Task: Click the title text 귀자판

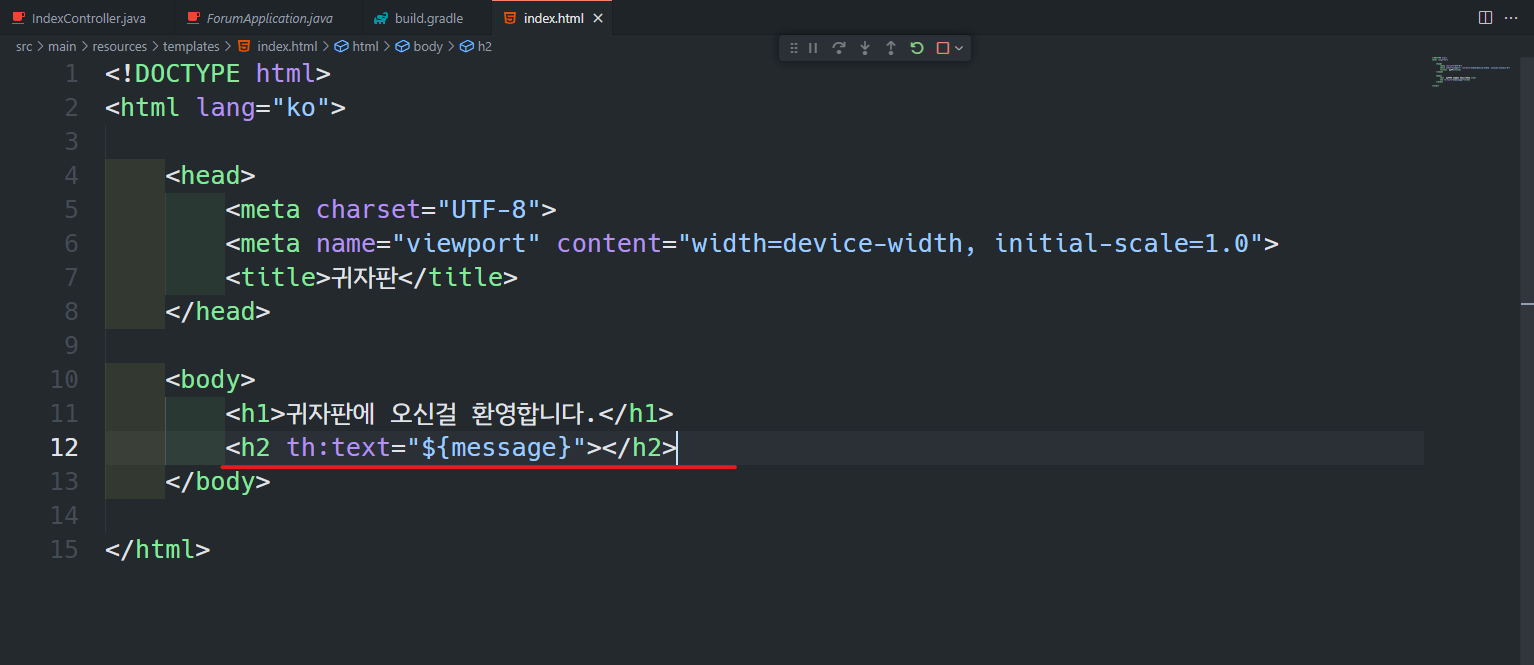Action: click(365, 278)
